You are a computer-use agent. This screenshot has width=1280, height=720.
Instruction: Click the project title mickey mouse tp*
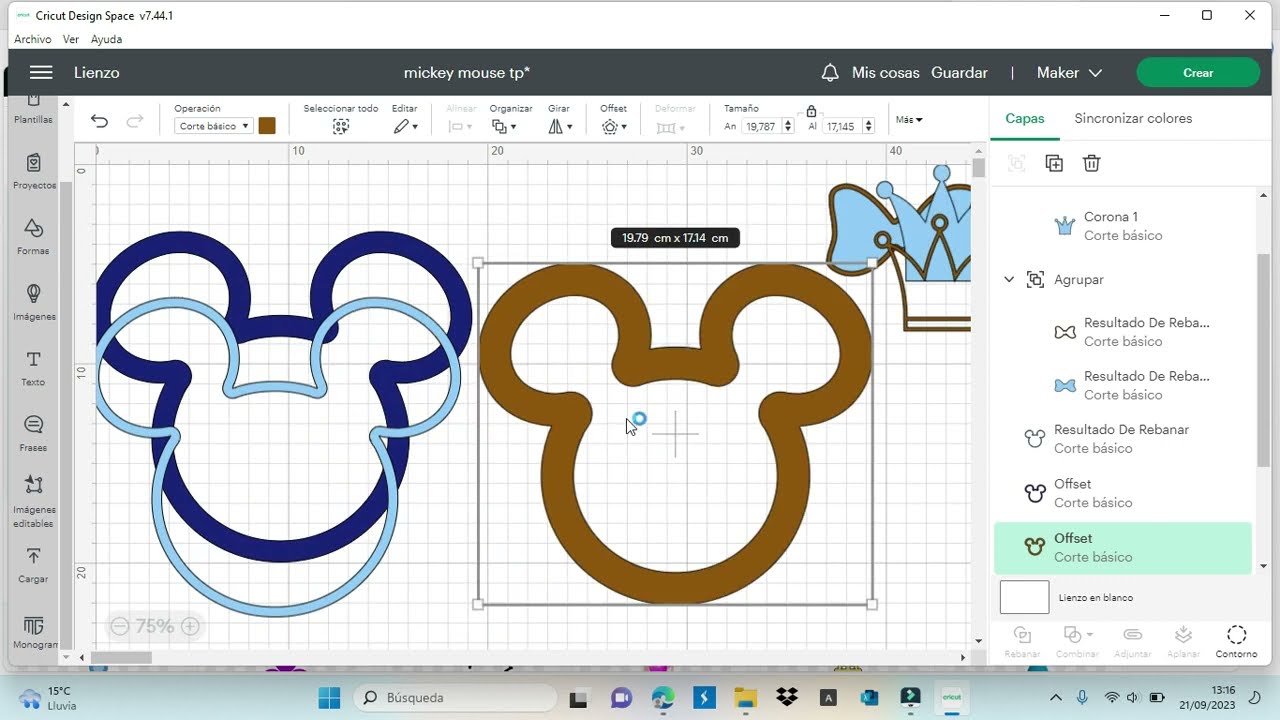click(x=467, y=73)
